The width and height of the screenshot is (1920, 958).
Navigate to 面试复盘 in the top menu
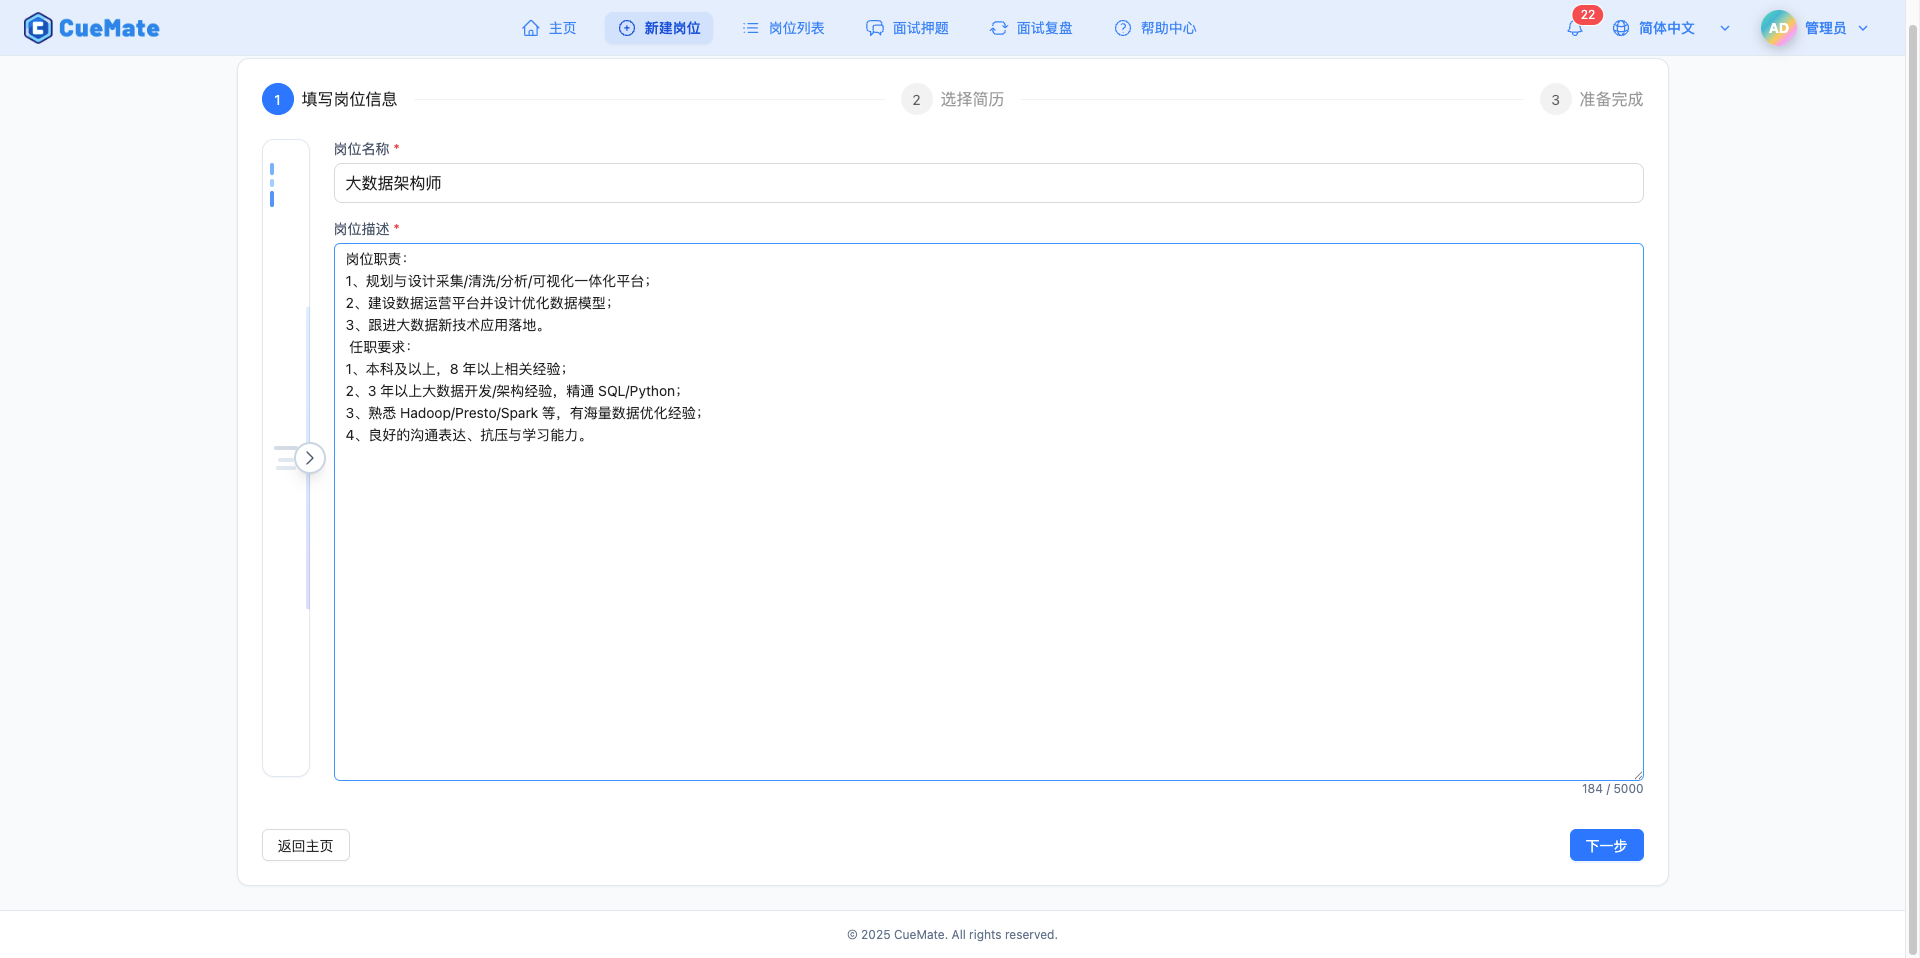[1031, 28]
